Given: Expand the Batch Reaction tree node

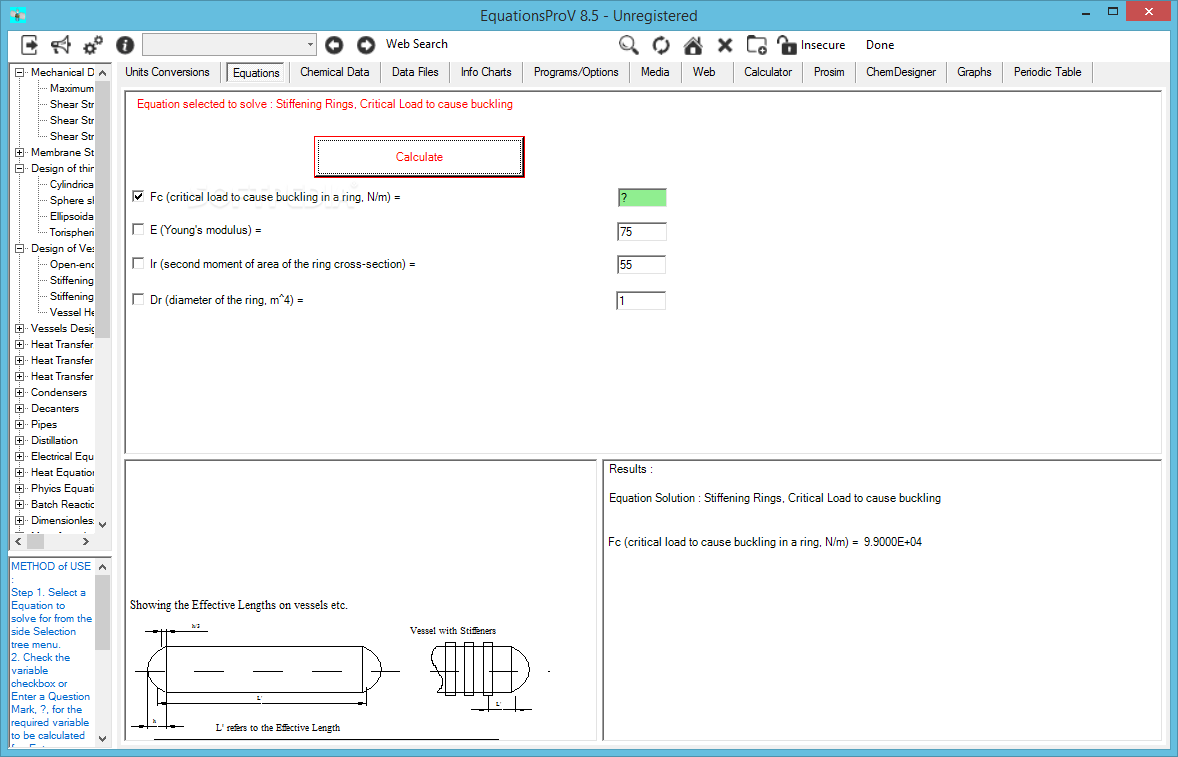Looking at the screenshot, I should click(20, 505).
